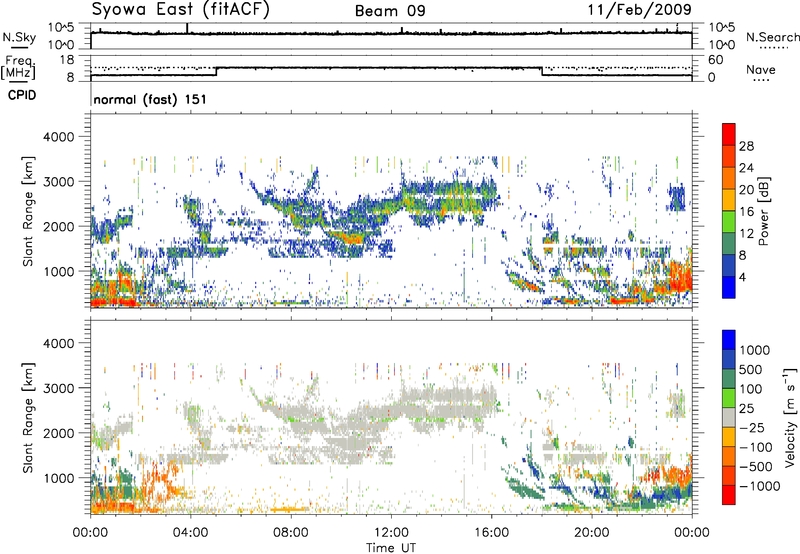Click the '-25' velocity colorbar label
800x554 pixels.
[752, 428]
